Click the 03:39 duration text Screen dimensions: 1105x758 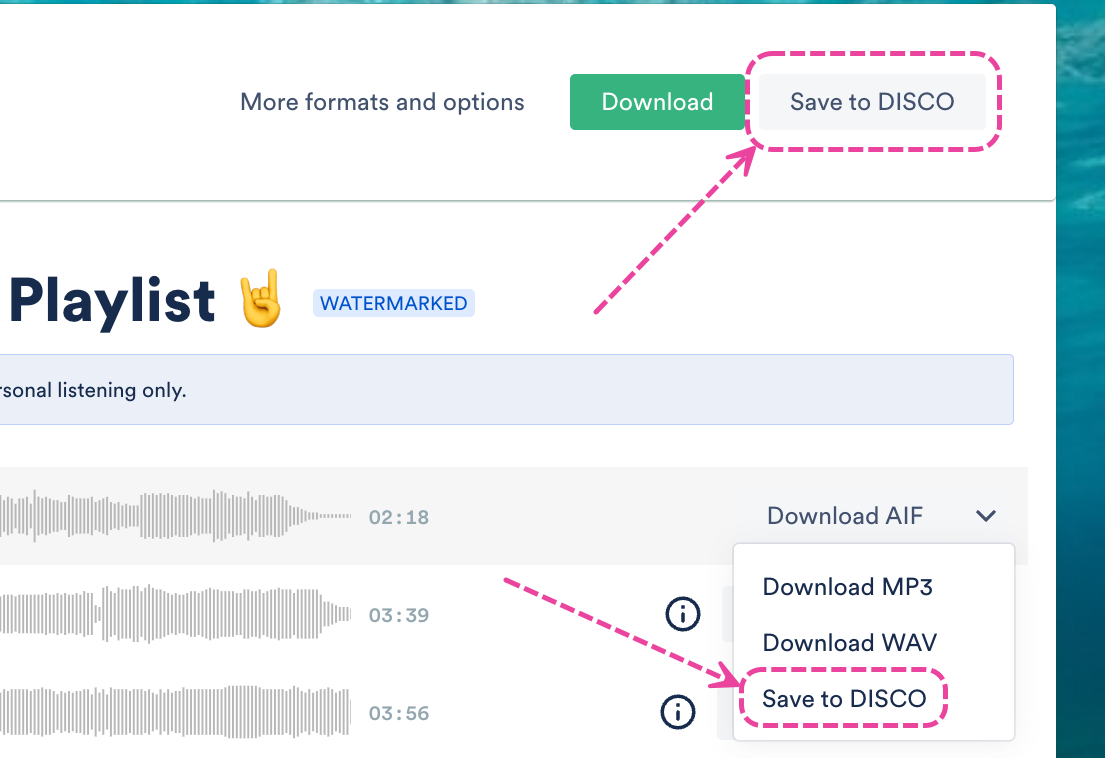point(399,615)
